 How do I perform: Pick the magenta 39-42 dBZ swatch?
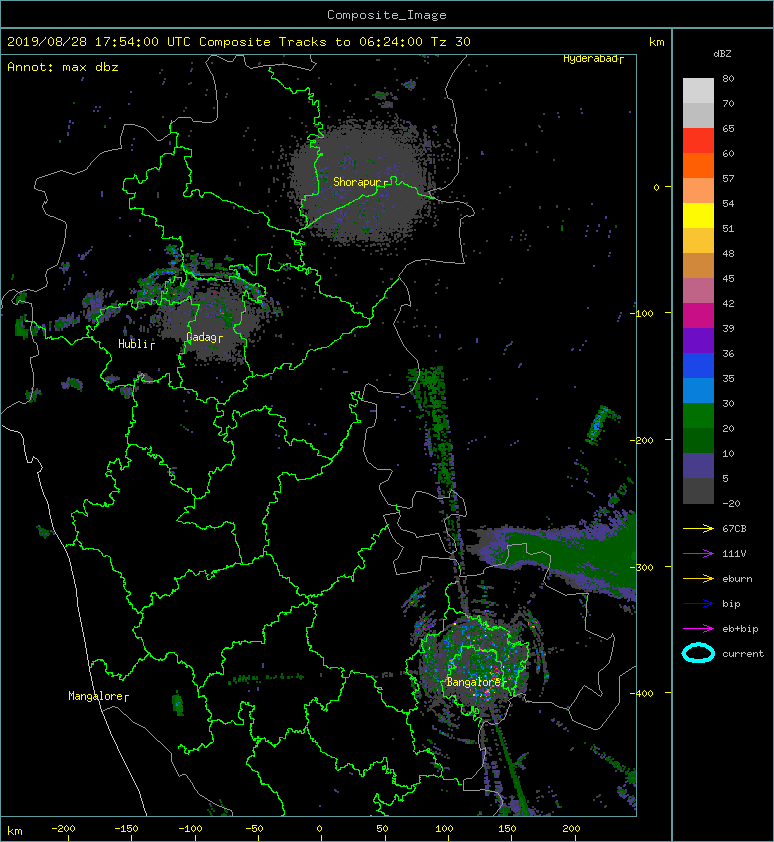(698, 316)
